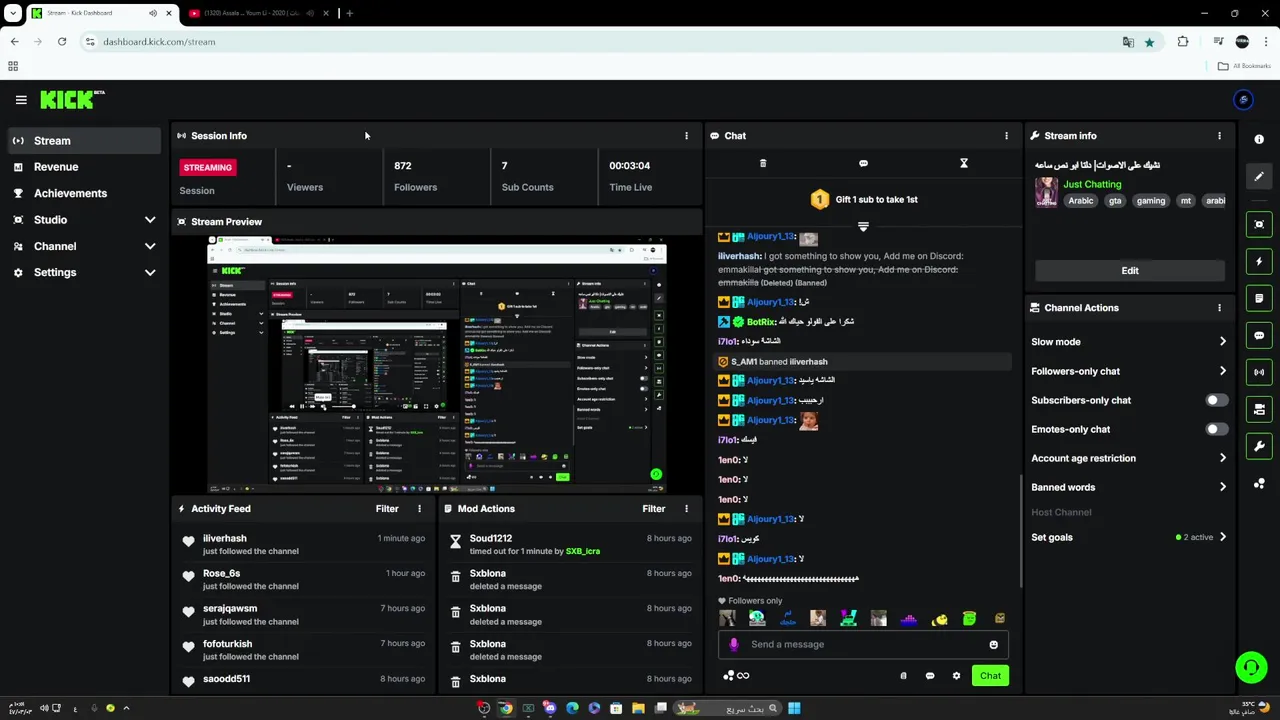Open chat settings with the gear icon by the Chat button

pos(956,676)
